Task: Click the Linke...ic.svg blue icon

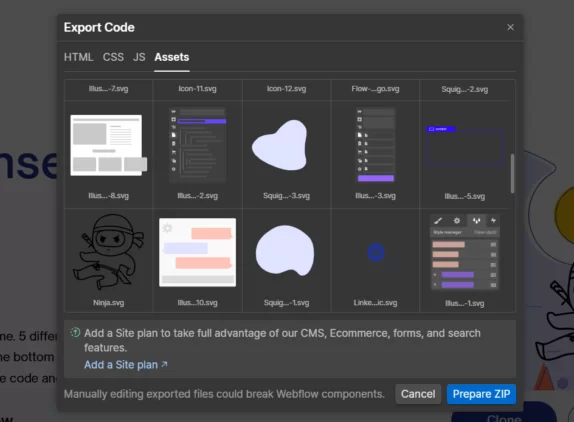Action: pos(376,253)
